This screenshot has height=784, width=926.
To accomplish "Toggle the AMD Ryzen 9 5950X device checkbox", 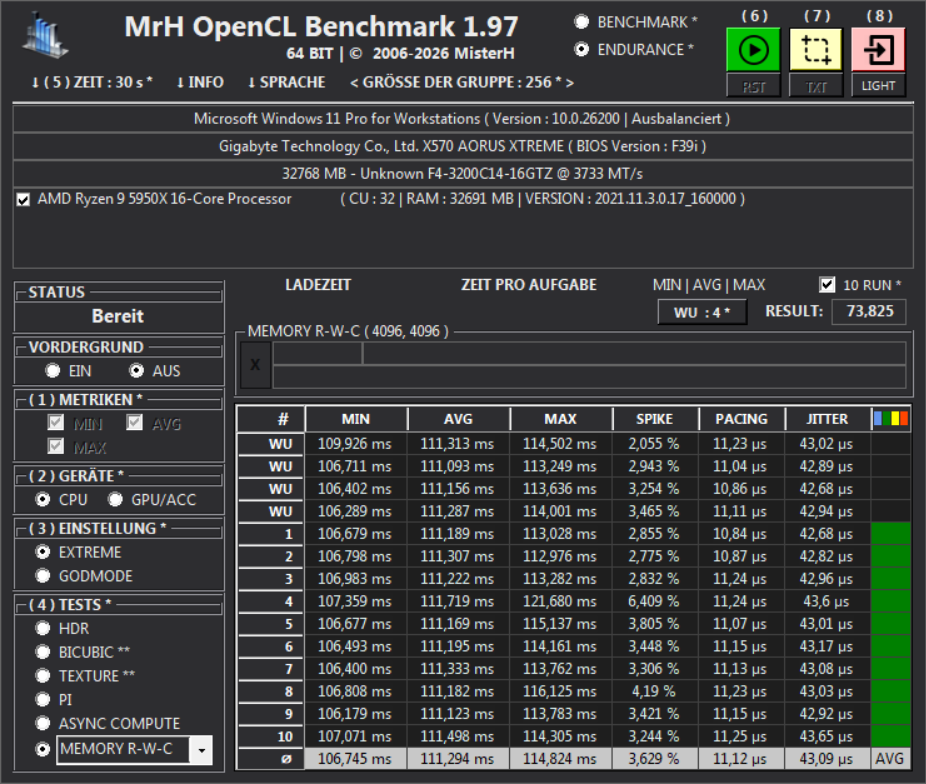I will coord(23,200).
